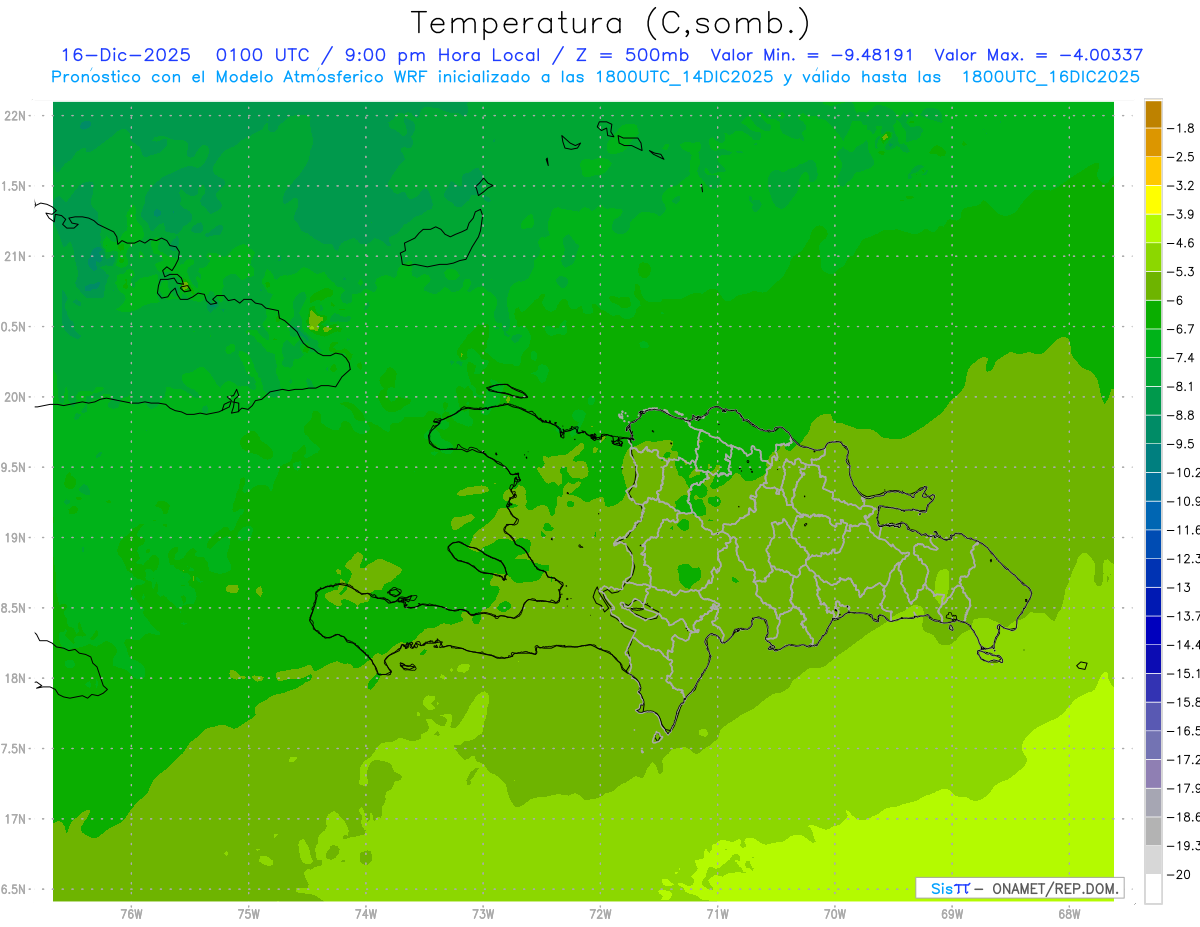Click the '20N' latitude label
This screenshot has height=927, width=1200.
pyautogui.click(x=15, y=397)
